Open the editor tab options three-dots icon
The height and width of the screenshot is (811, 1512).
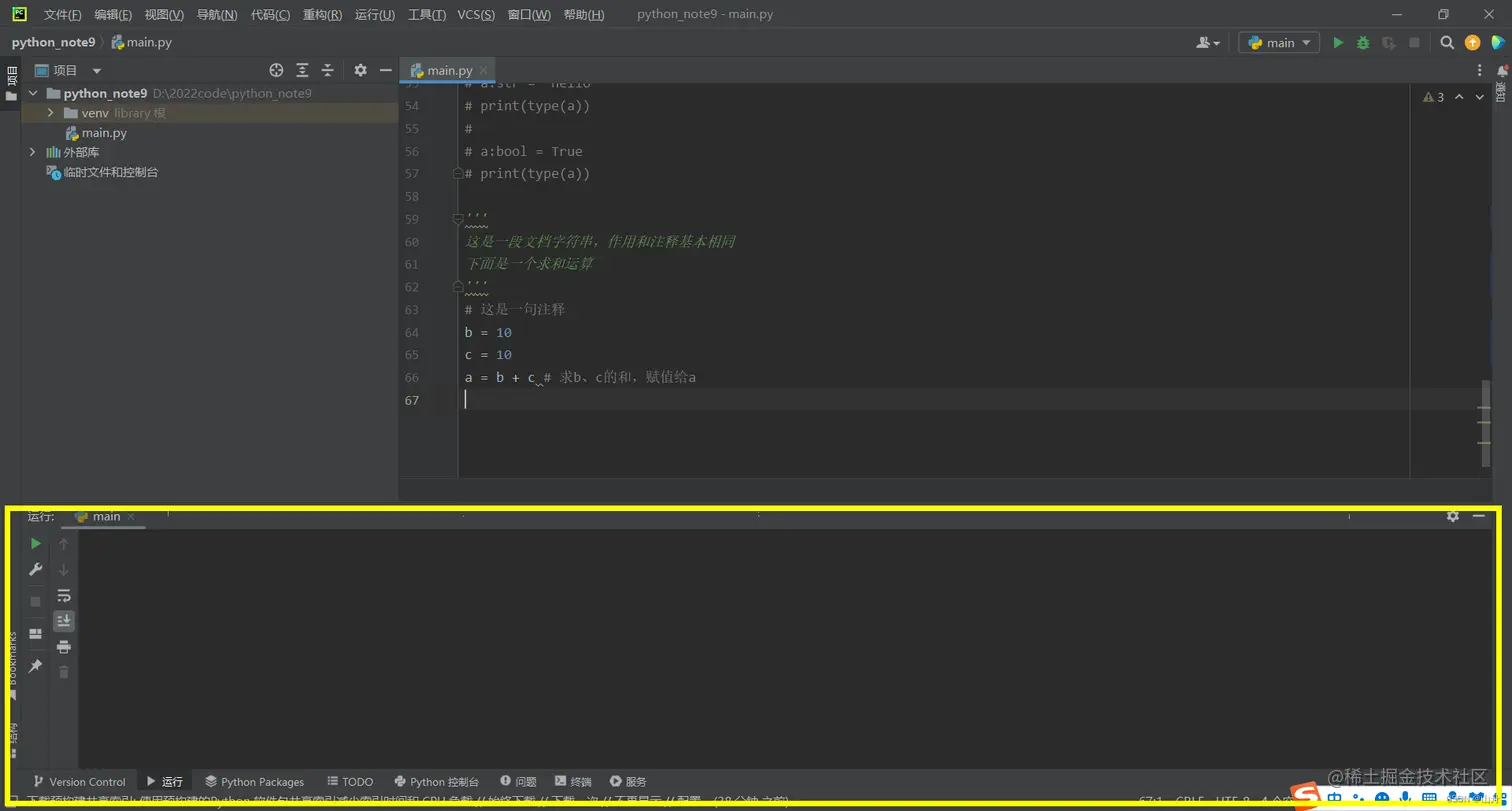[x=1481, y=71]
